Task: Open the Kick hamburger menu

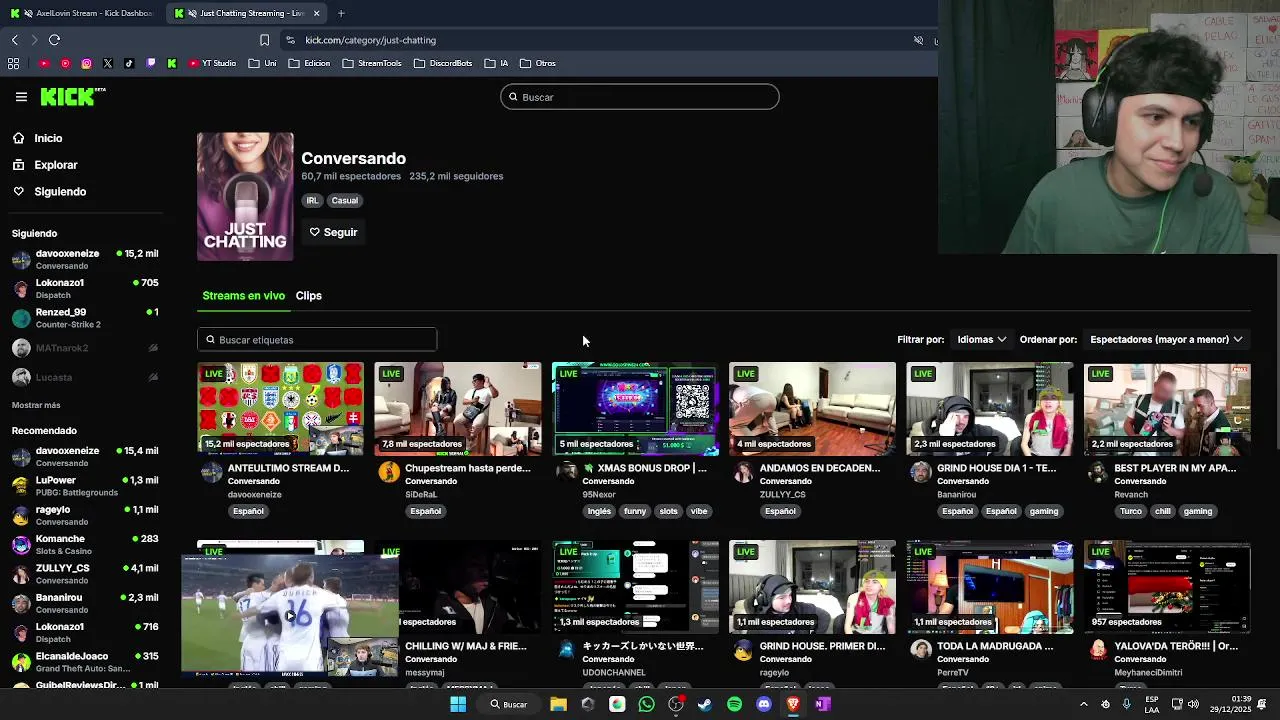Action: tap(21, 97)
